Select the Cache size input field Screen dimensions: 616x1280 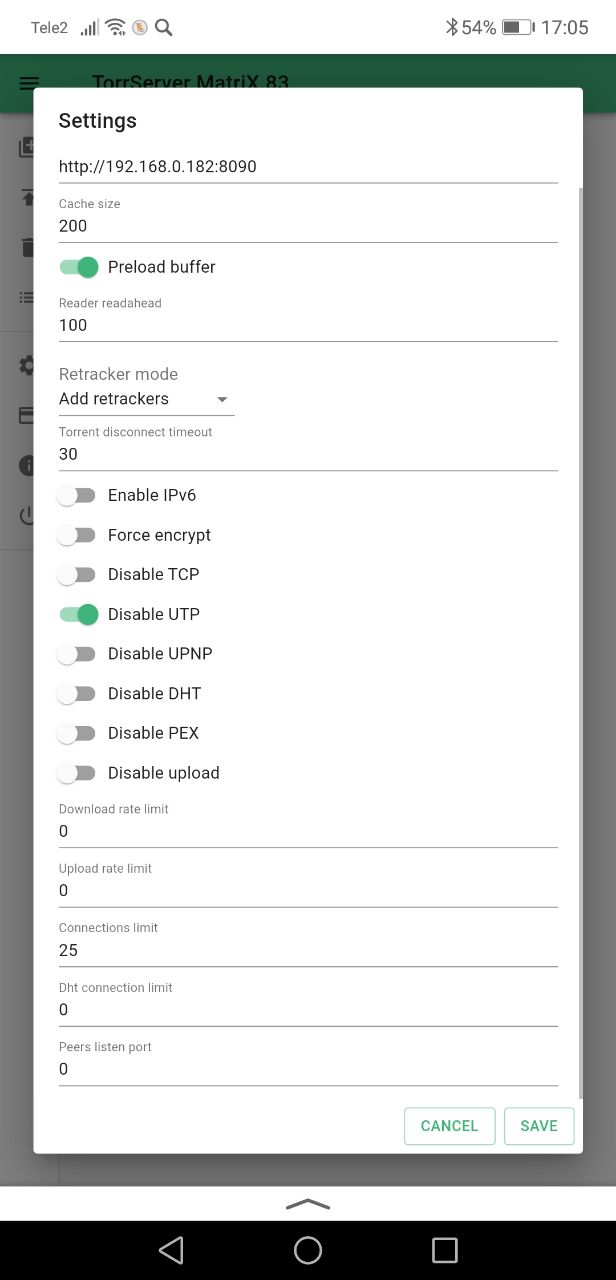308,226
